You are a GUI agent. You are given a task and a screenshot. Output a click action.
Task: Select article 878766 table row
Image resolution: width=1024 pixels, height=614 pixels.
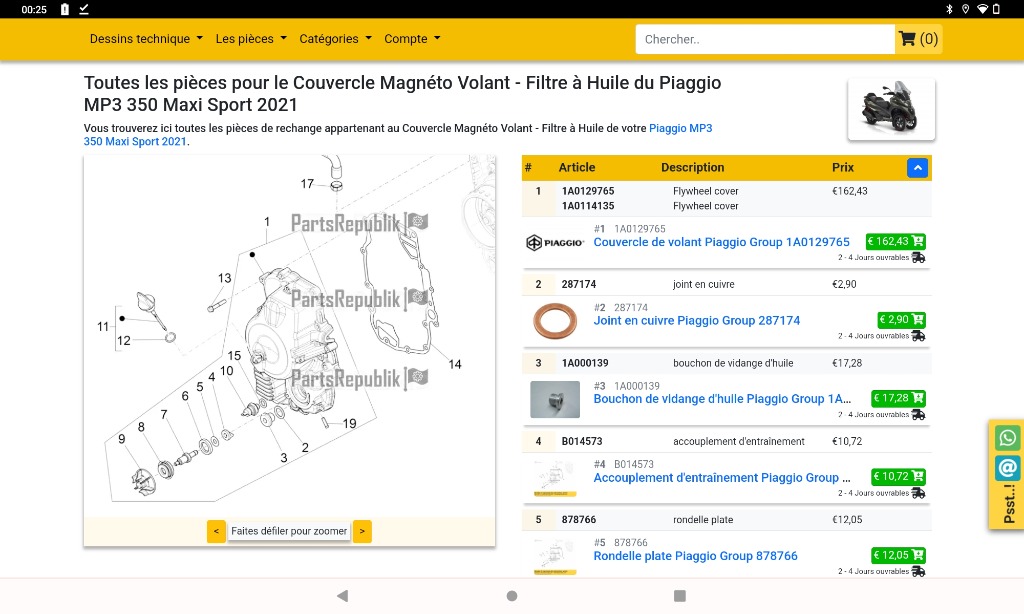click(x=726, y=519)
